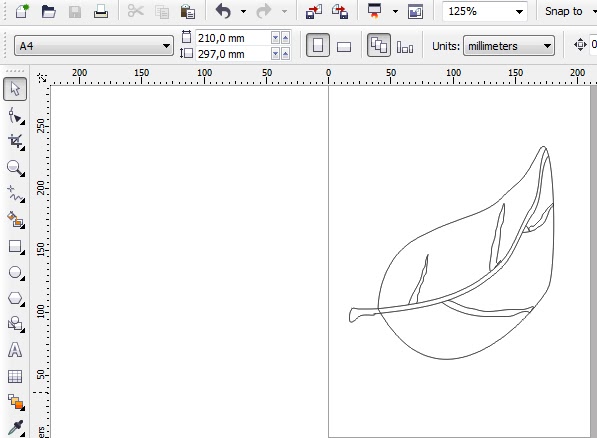
Task: Redo the last undone action
Action: (263, 11)
